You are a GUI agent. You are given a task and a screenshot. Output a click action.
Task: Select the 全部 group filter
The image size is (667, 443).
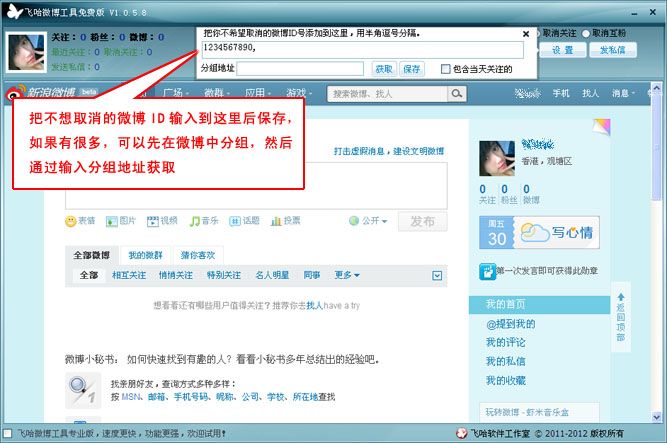(x=89, y=275)
